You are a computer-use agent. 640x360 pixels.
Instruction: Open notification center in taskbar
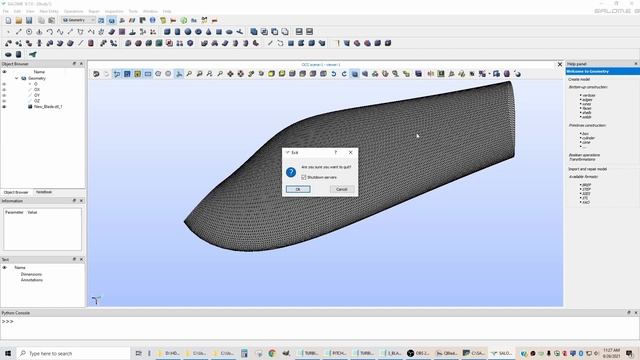629,353
